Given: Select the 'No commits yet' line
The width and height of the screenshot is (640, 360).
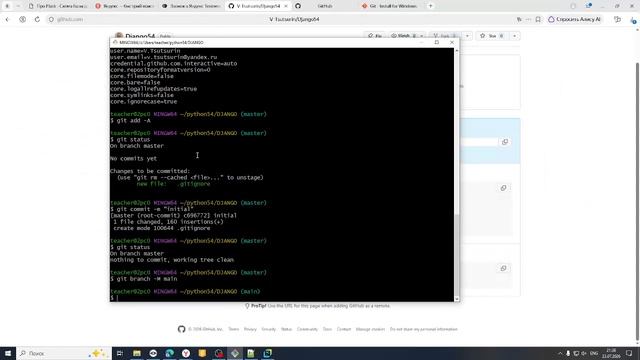Looking at the screenshot, I should pyautogui.click(x=133, y=158).
